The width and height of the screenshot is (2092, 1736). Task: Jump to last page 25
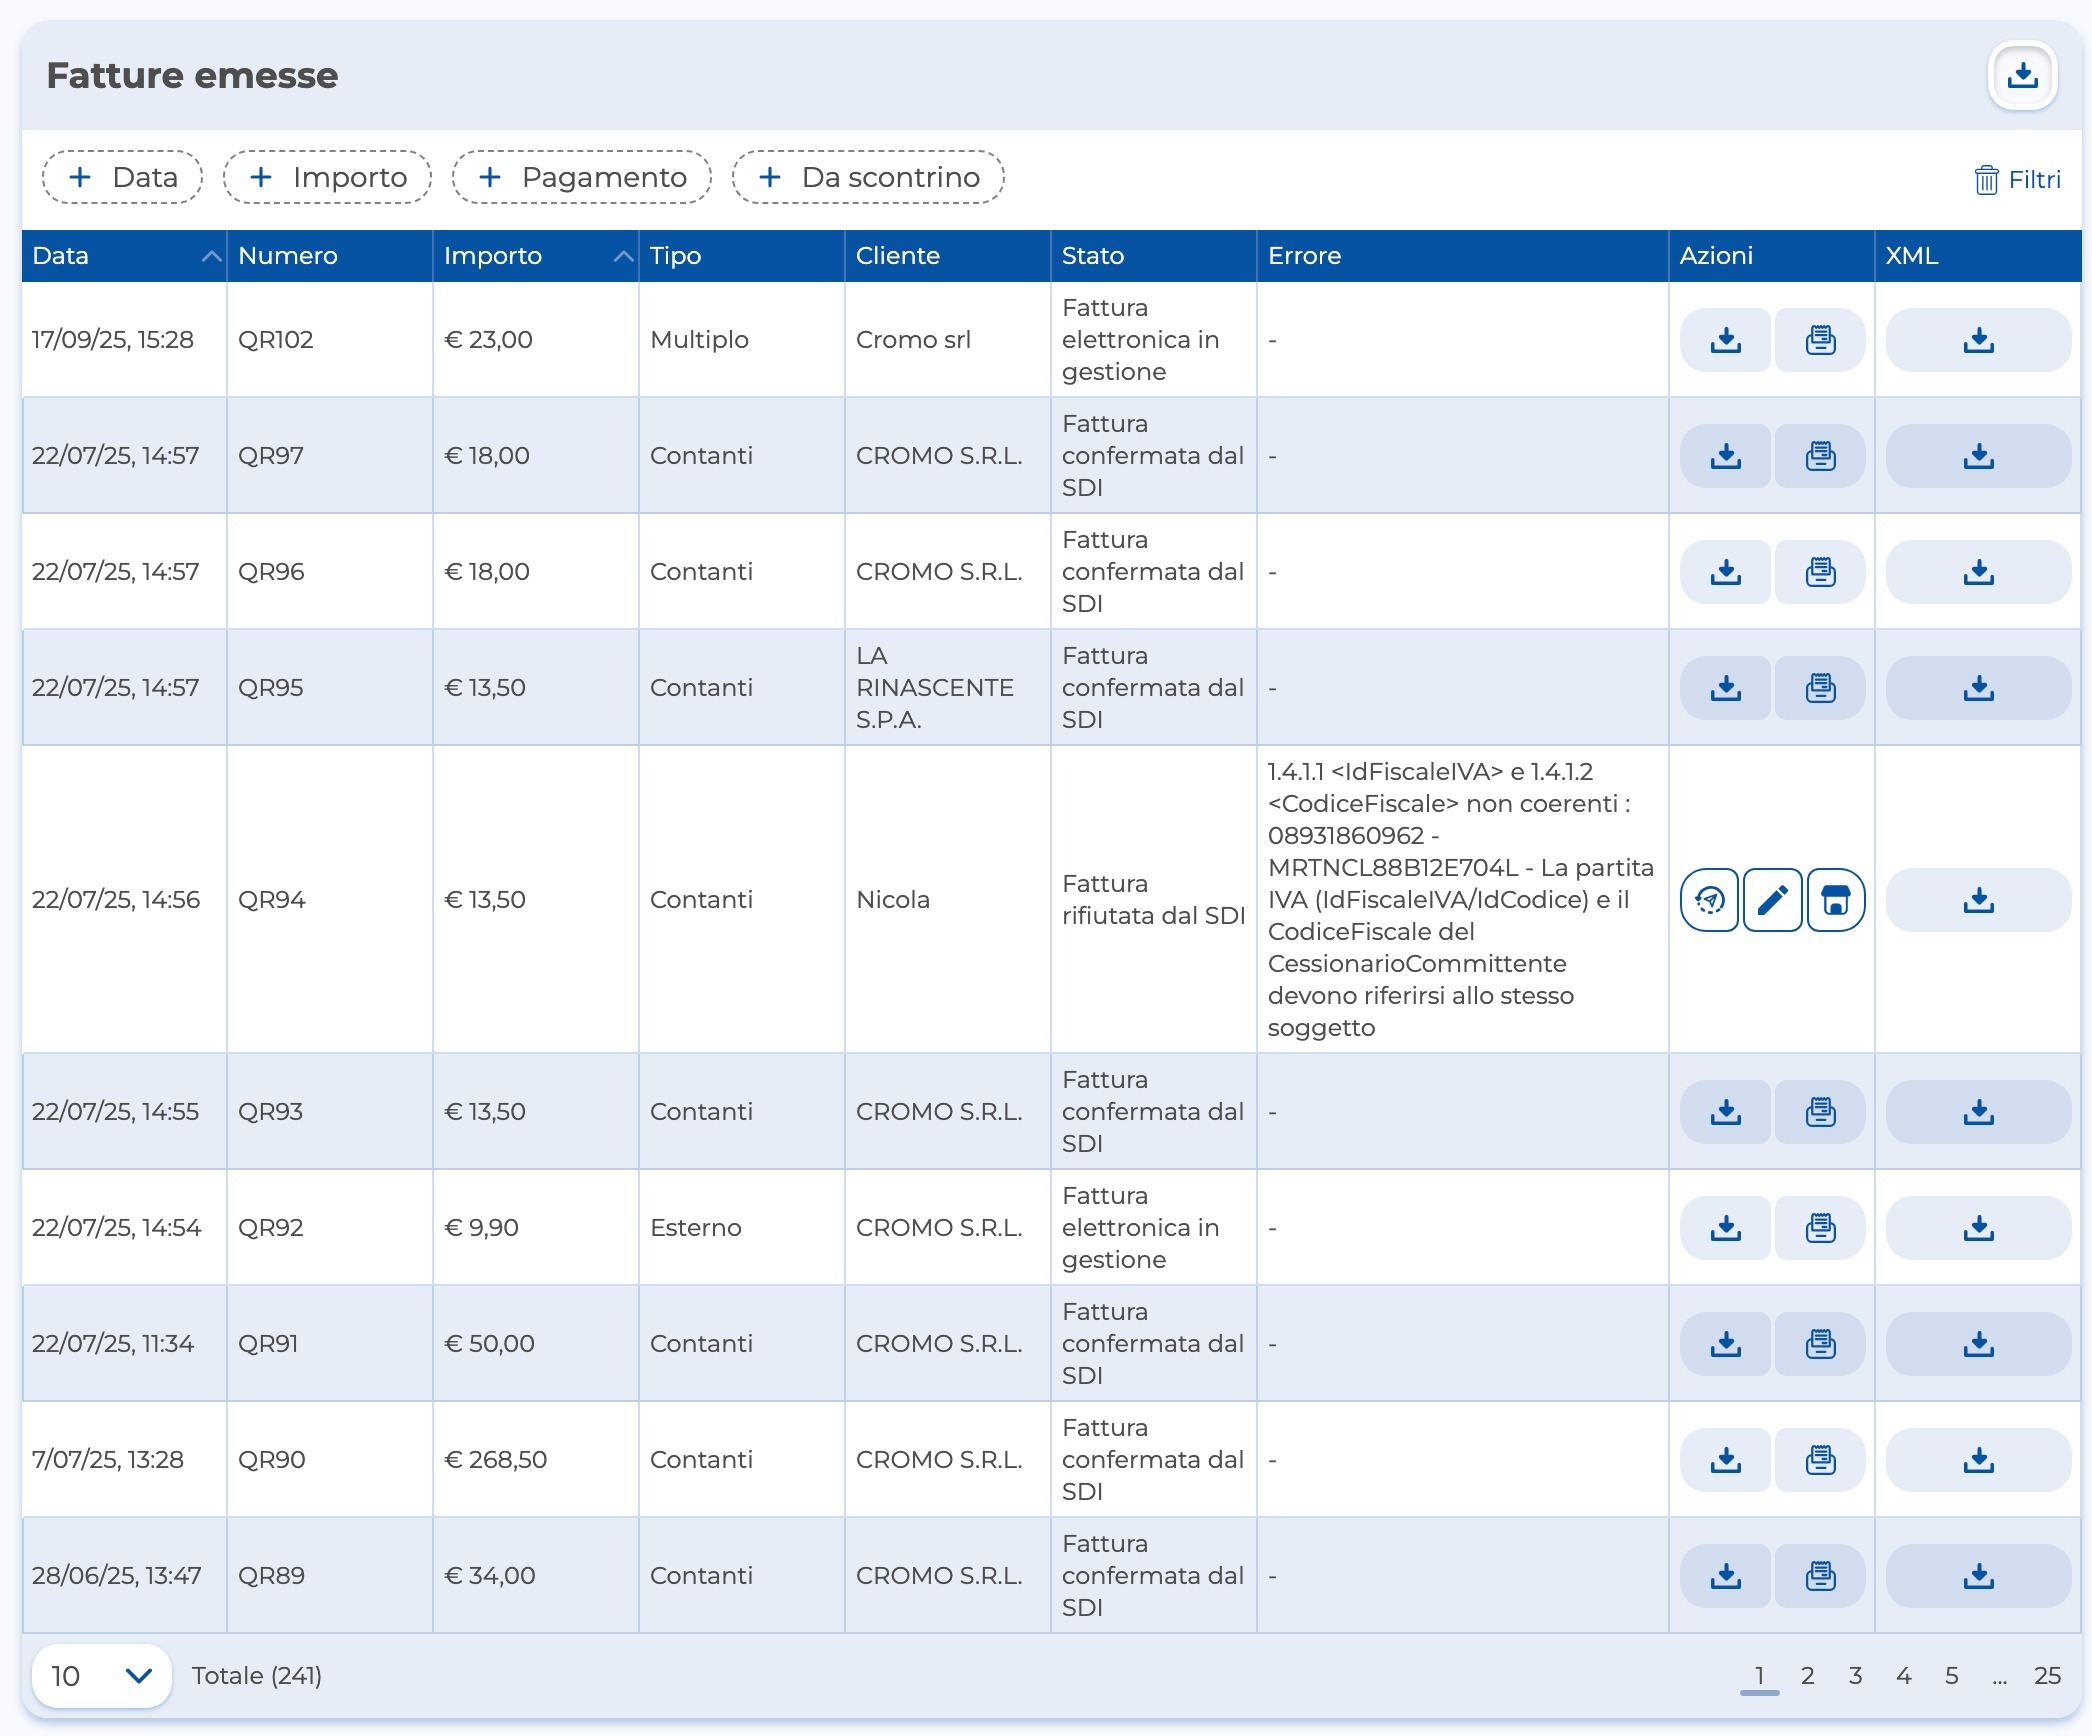tap(2047, 1676)
